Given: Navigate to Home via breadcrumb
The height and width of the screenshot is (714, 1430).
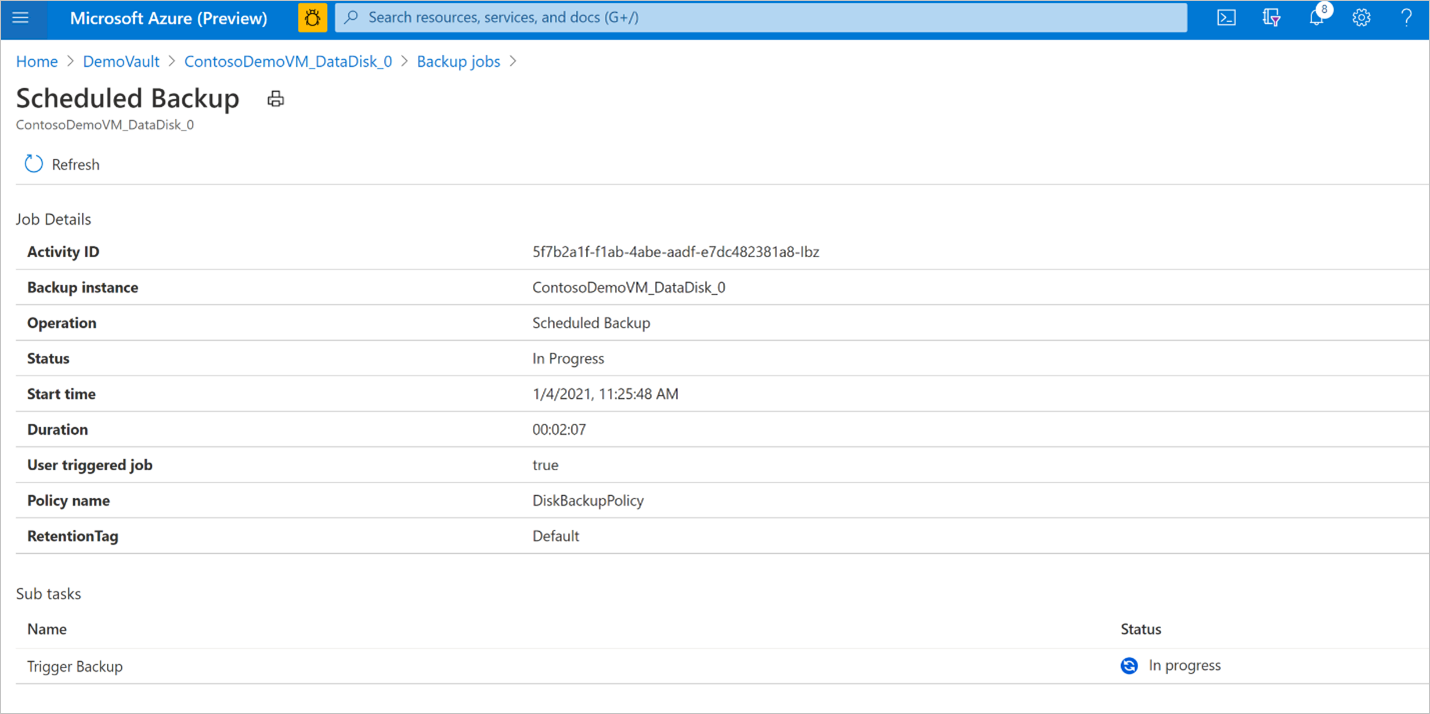Looking at the screenshot, I should [36, 61].
